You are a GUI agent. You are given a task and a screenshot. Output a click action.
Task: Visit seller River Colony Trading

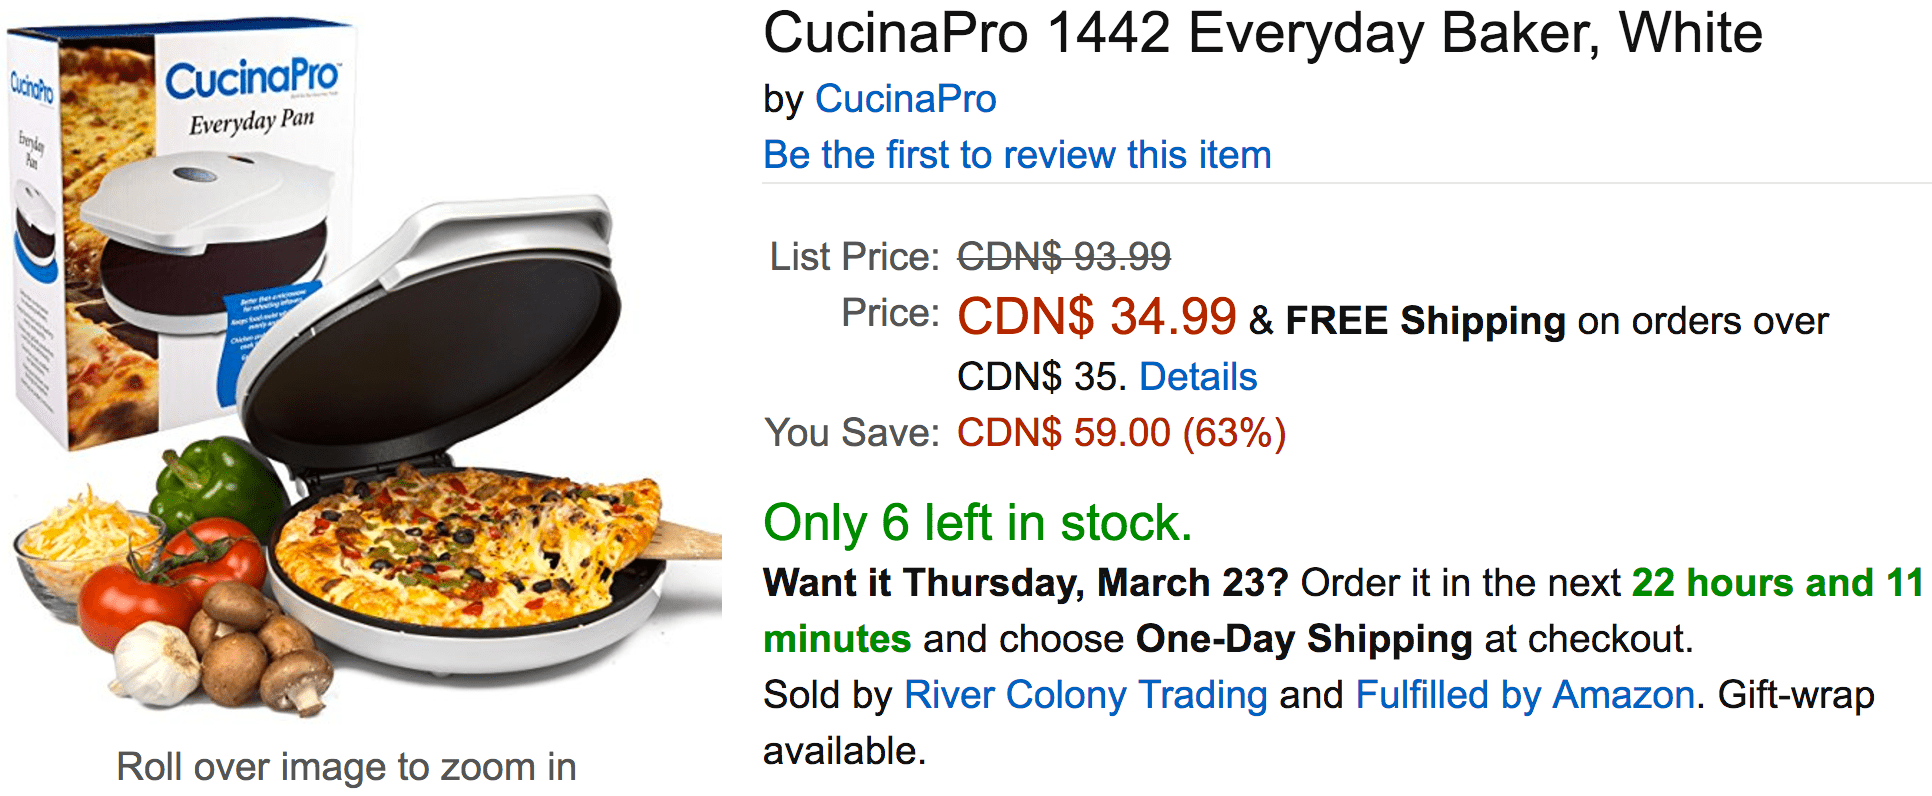[1085, 694]
